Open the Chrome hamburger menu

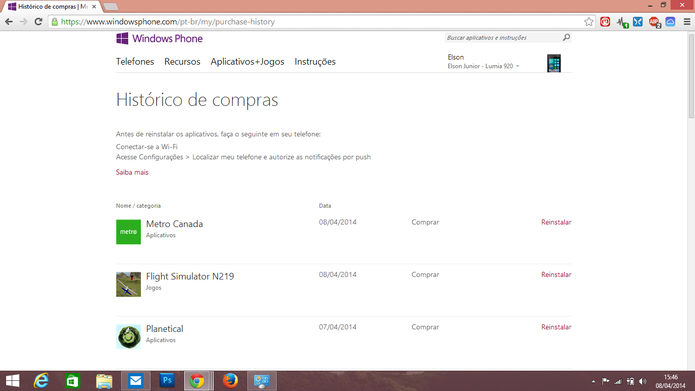pyautogui.click(x=687, y=22)
